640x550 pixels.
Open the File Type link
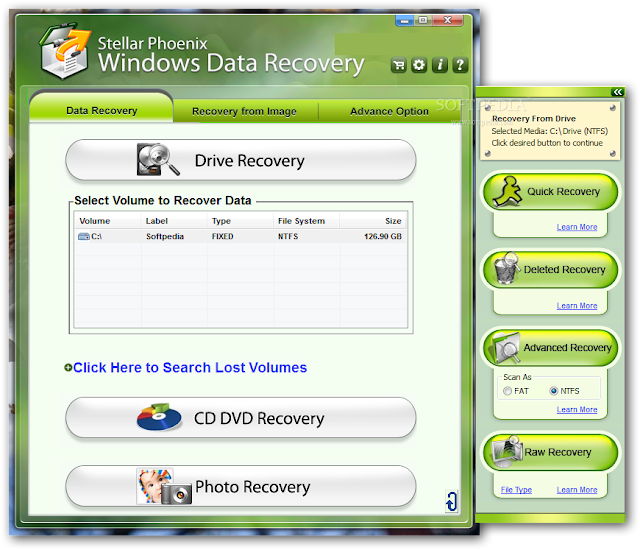click(516, 490)
